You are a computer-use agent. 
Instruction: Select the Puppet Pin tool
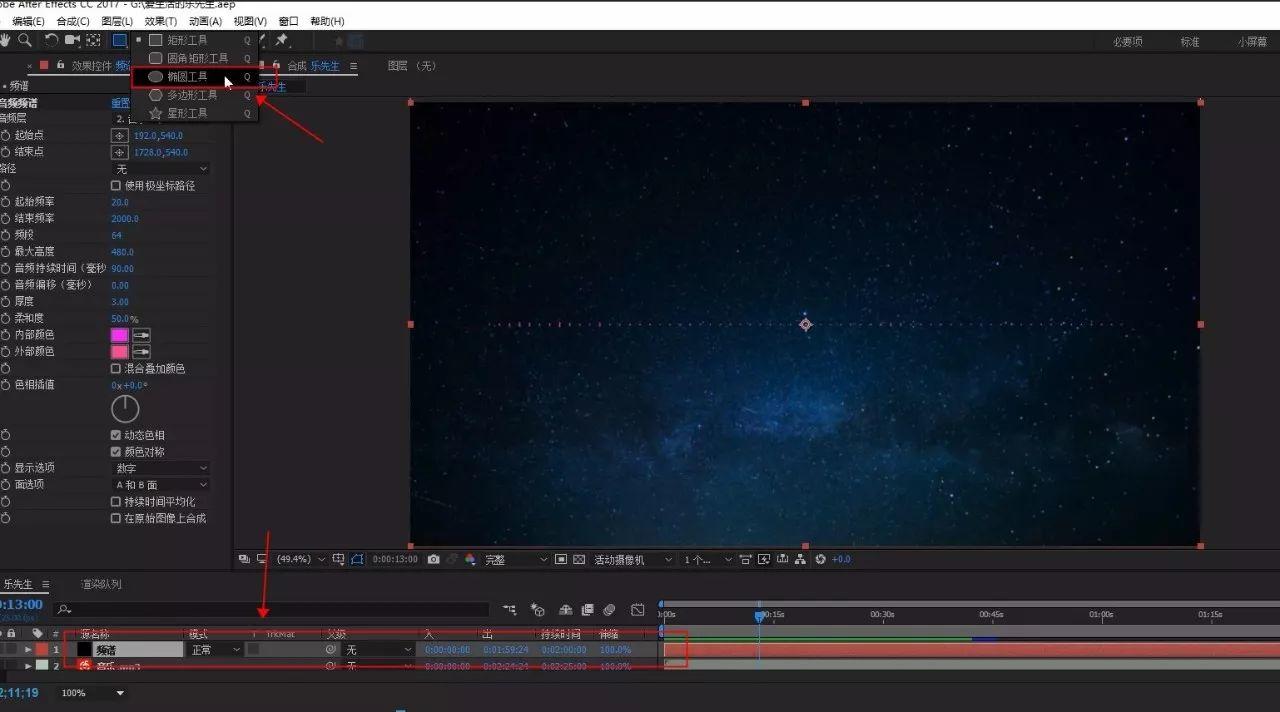282,40
